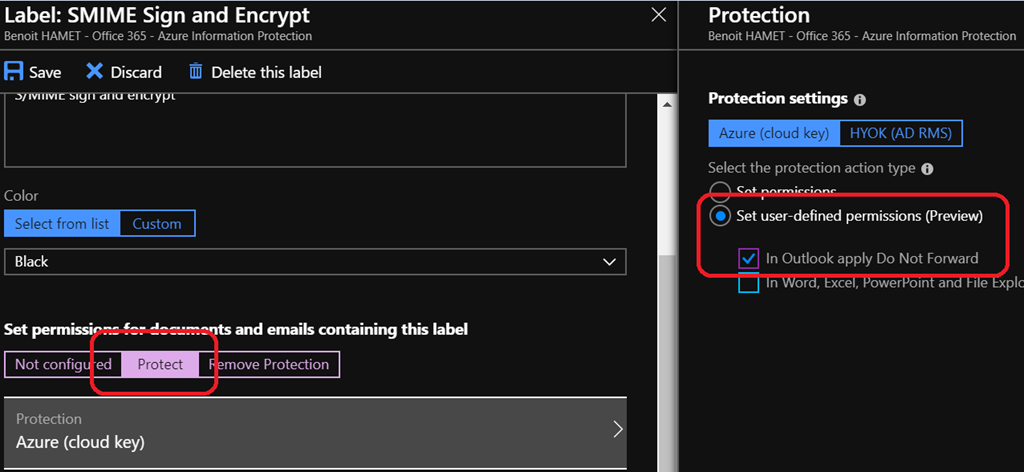Select the Set permissions radio button

pyautogui.click(x=719, y=190)
